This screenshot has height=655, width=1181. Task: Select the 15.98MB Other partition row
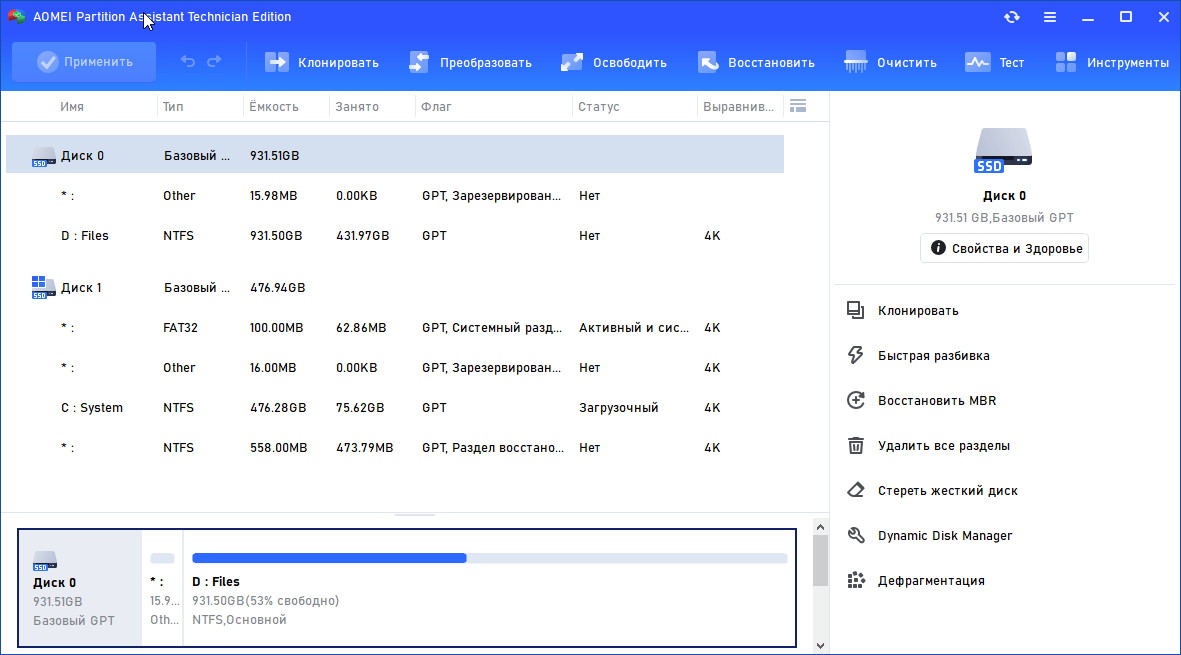click(x=395, y=196)
